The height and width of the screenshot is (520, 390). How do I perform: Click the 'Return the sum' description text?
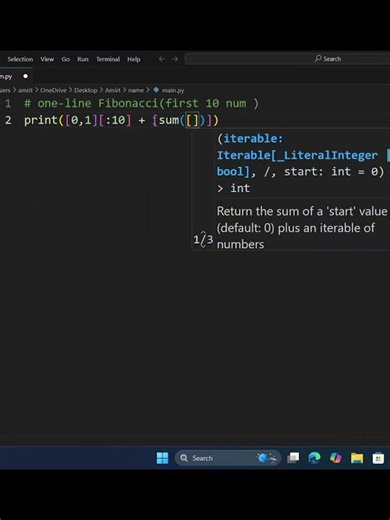click(302, 228)
